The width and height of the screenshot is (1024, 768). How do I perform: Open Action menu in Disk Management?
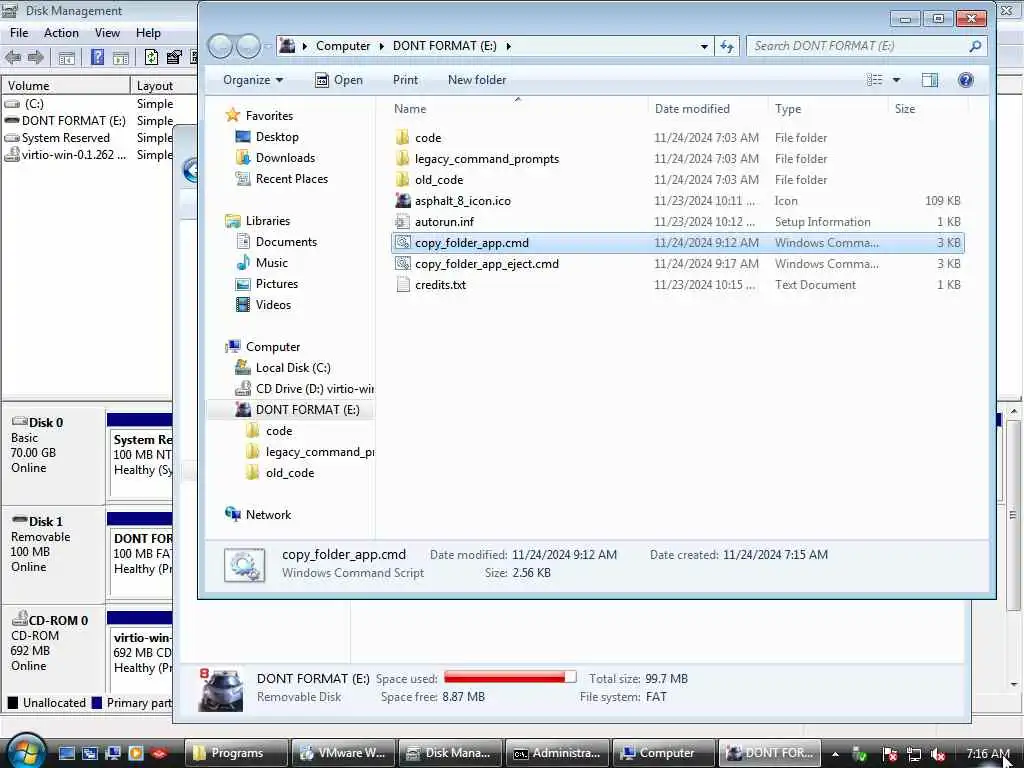(x=61, y=33)
